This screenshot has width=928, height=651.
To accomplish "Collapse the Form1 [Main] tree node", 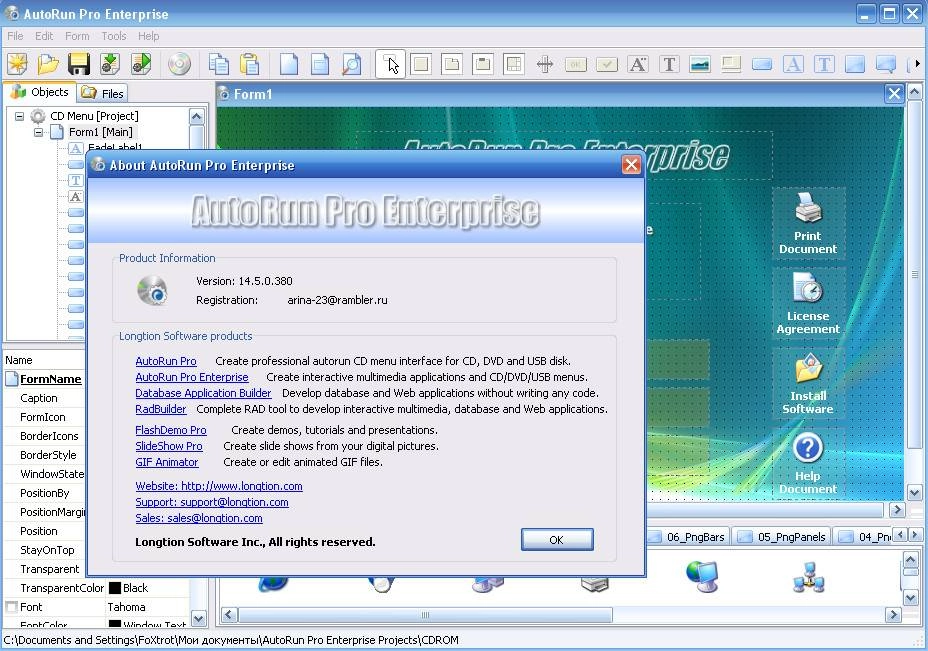I will (38, 133).
